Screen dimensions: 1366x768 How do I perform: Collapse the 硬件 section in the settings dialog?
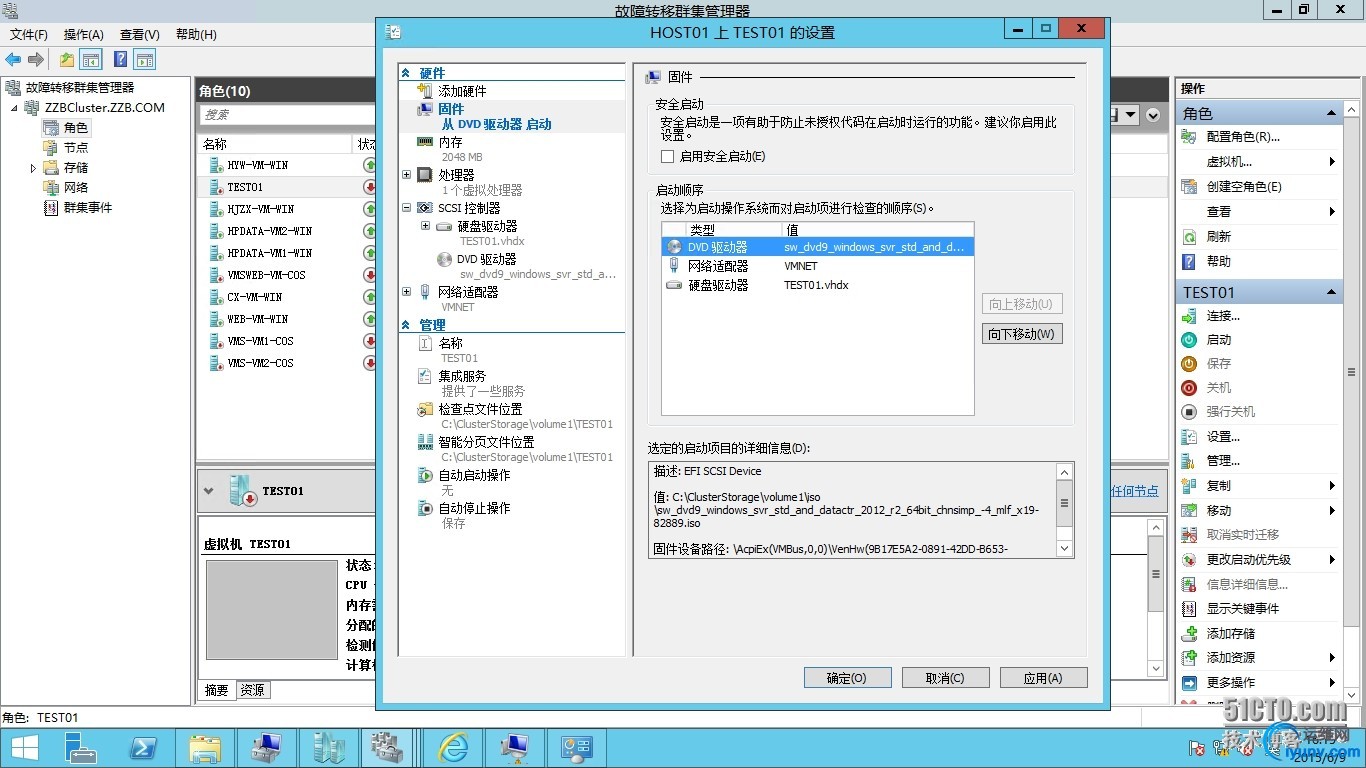click(x=406, y=73)
